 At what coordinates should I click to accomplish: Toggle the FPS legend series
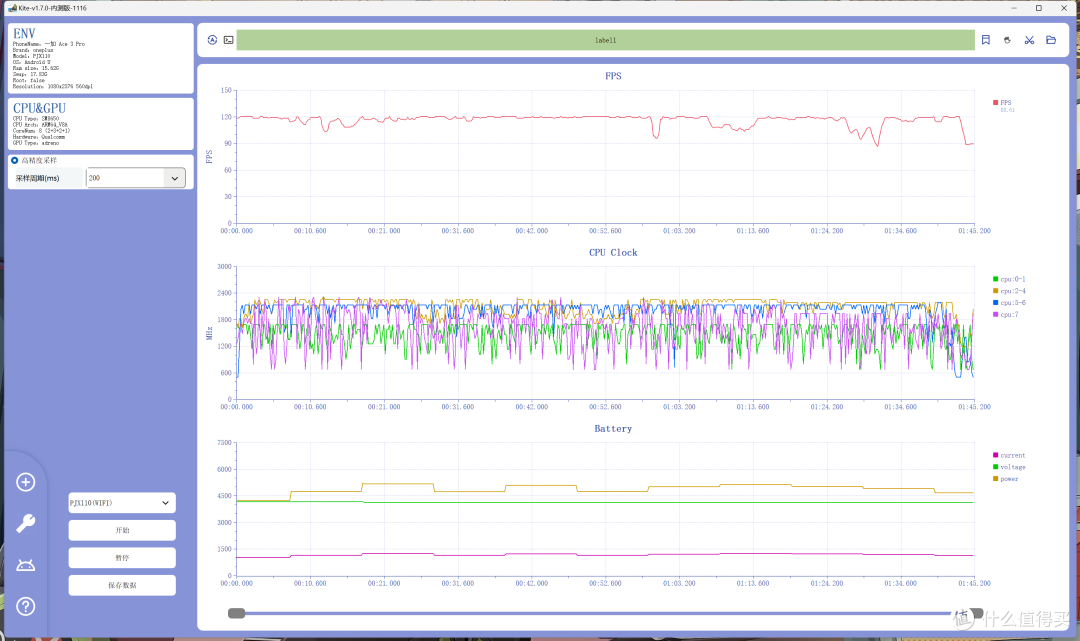[x=1001, y=103]
